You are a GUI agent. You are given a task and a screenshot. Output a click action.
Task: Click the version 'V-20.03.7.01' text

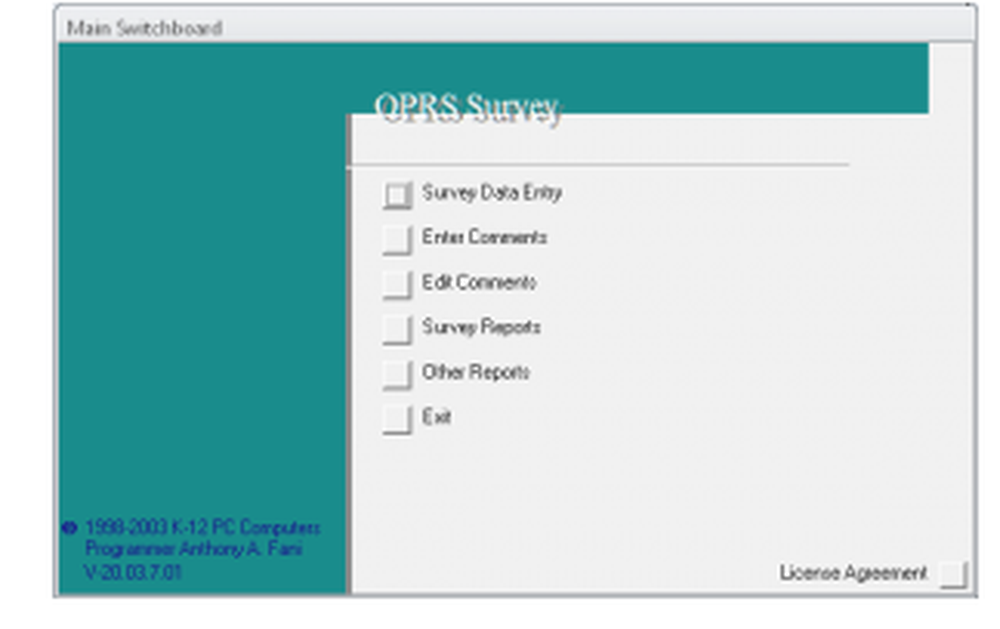point(133,572)
